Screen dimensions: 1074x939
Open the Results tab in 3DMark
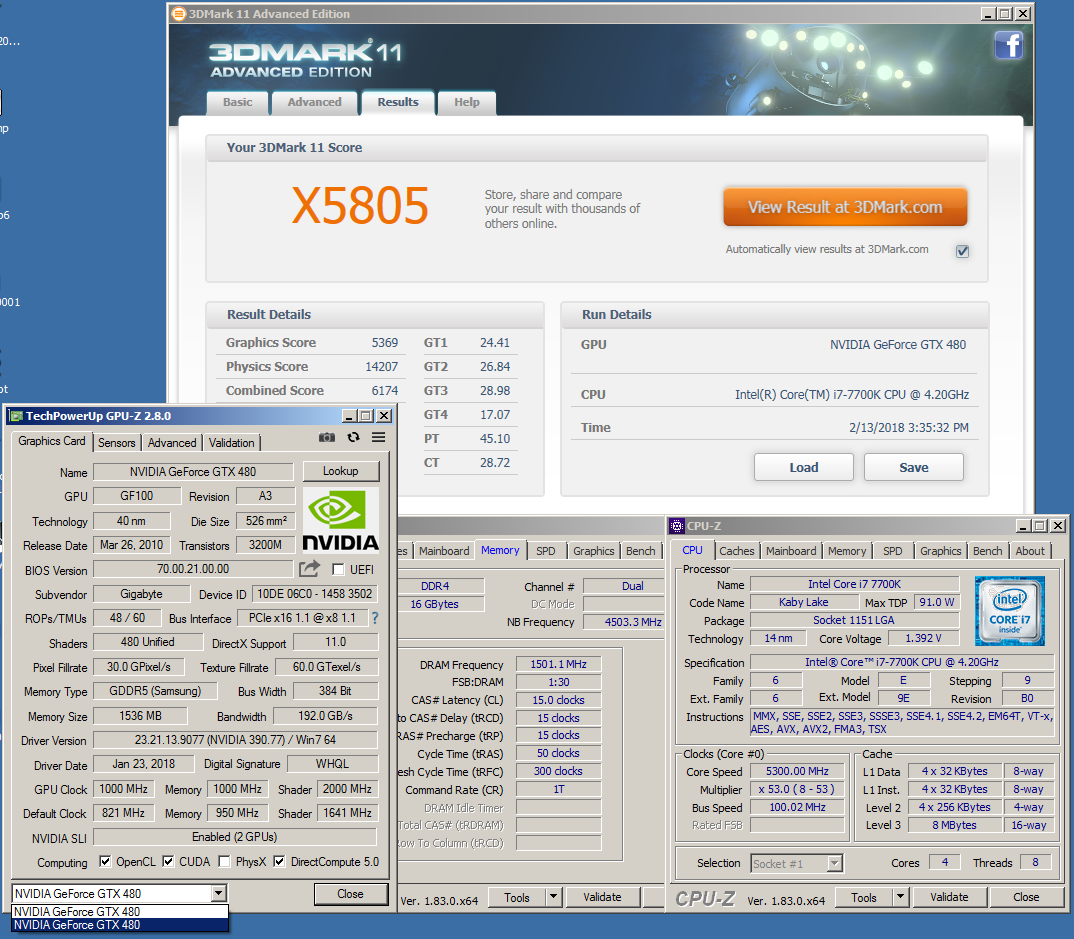(x=398, y=102)
